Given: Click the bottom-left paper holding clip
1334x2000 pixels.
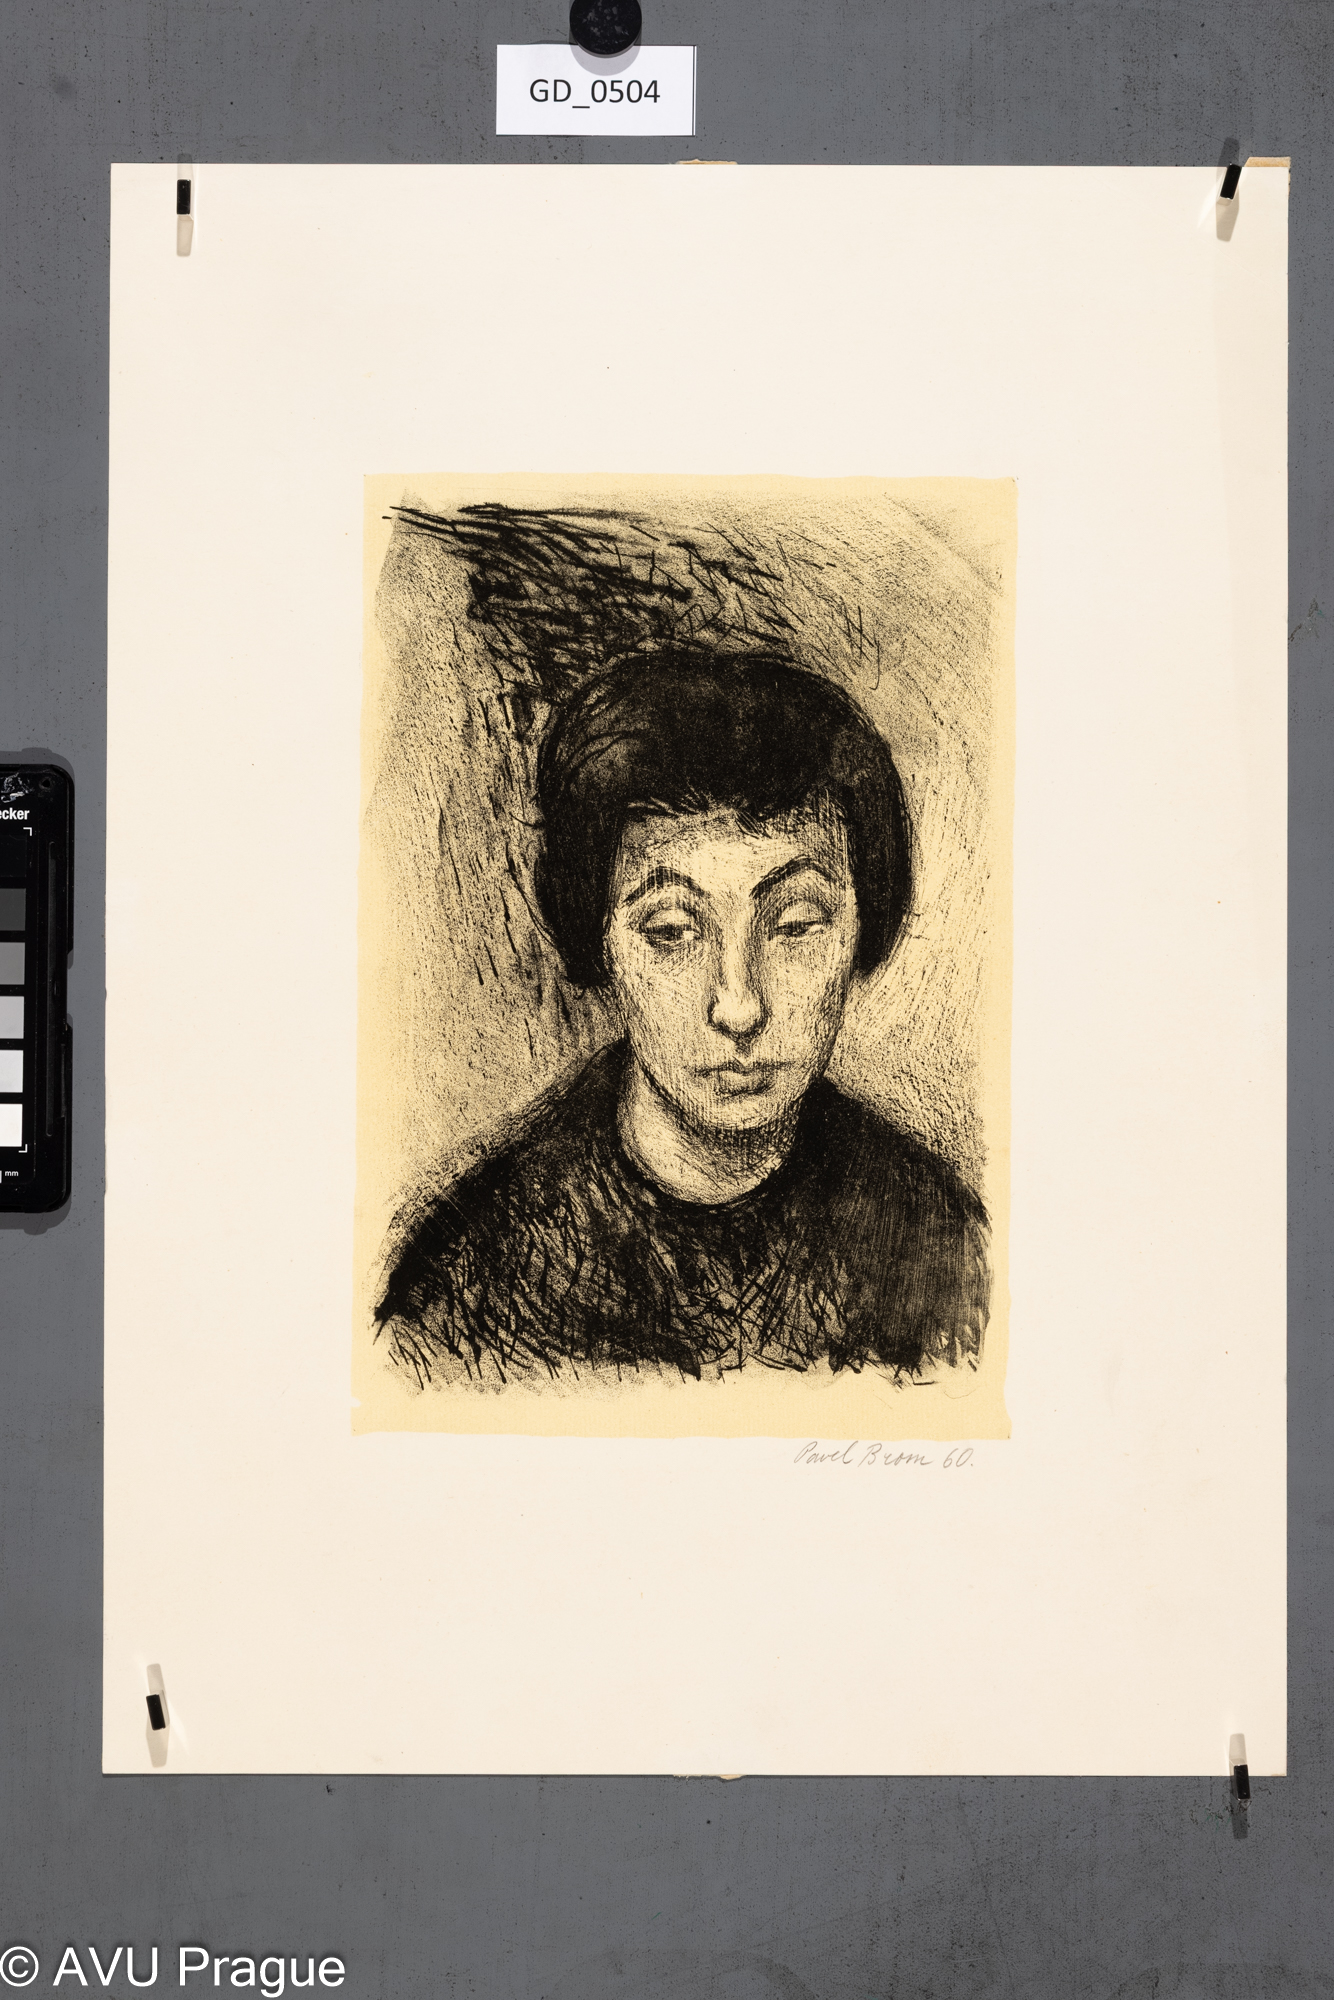Looking at the screenshot, I should point(155,1711).
